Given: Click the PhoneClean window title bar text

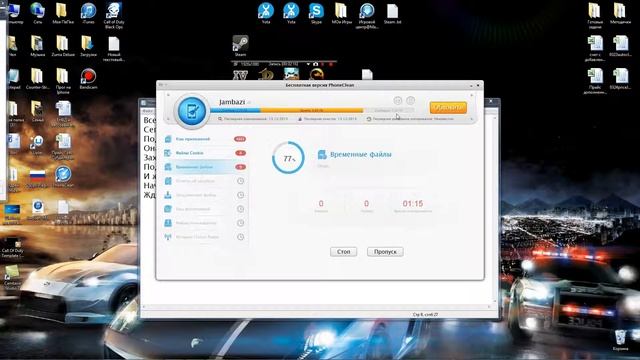Looking at the screenshot, I should tap(320, 85).
